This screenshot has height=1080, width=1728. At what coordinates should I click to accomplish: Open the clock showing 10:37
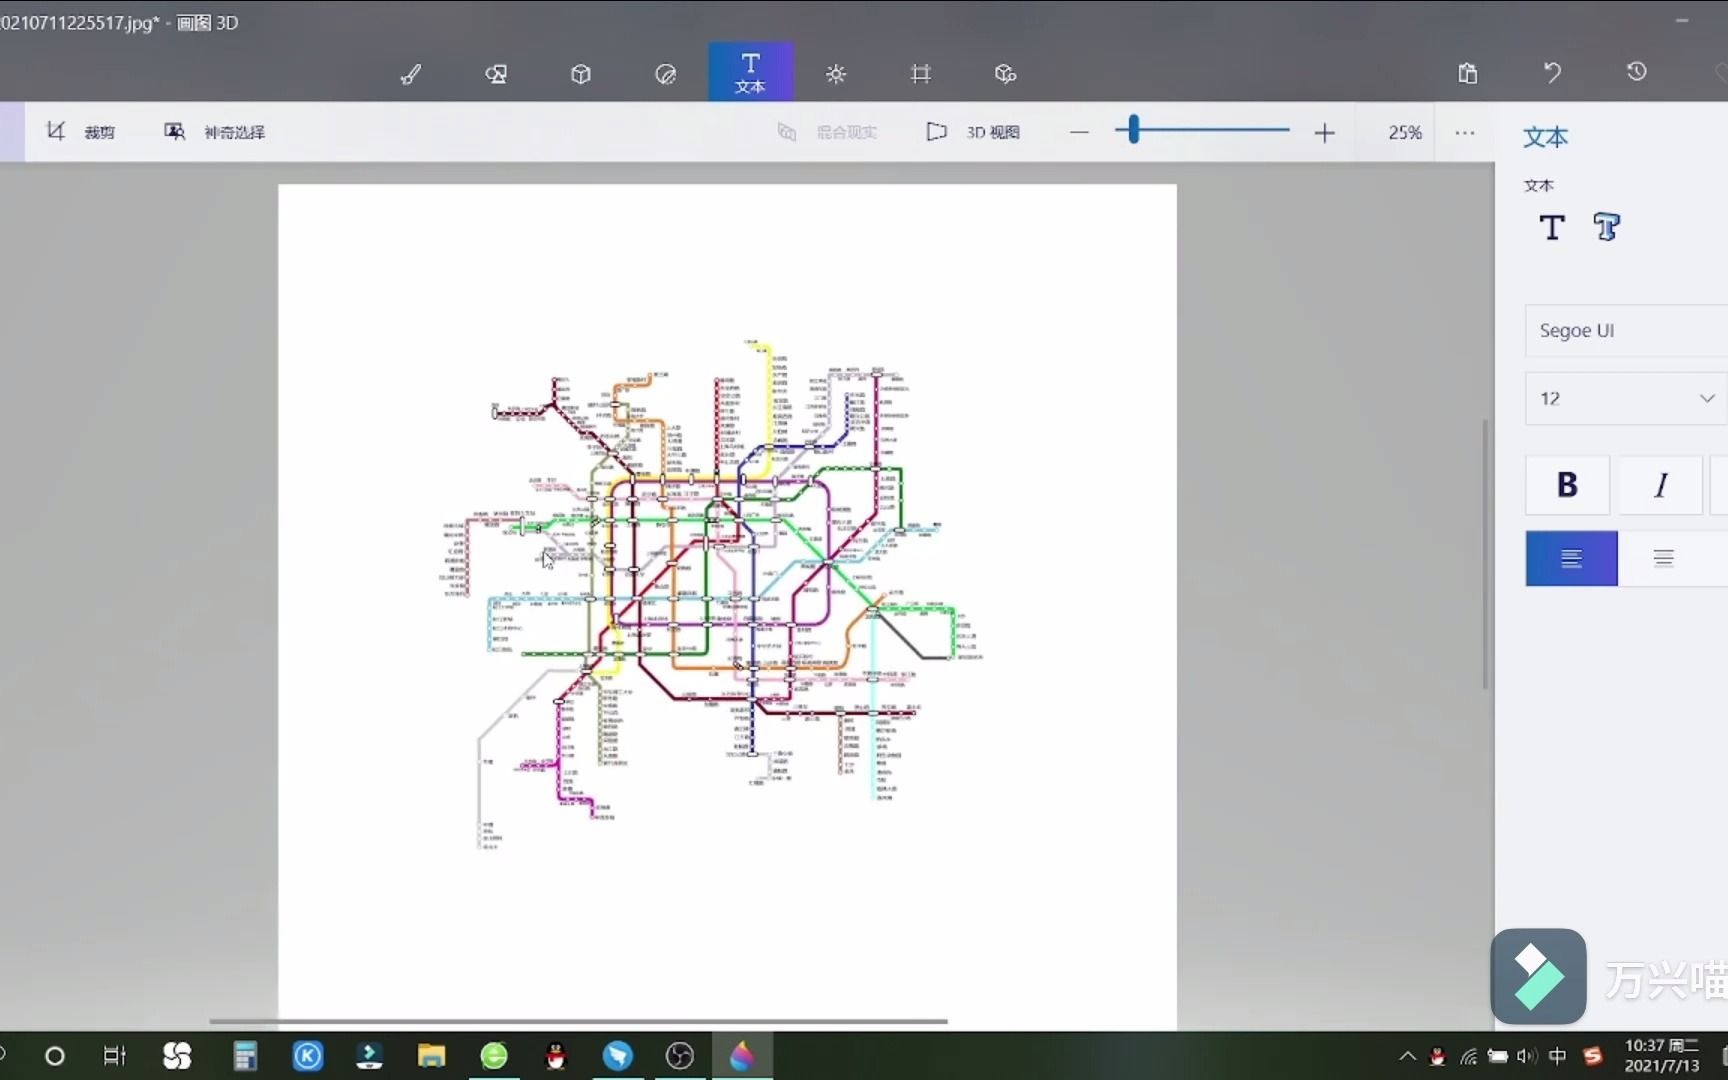[1661, 1056]
